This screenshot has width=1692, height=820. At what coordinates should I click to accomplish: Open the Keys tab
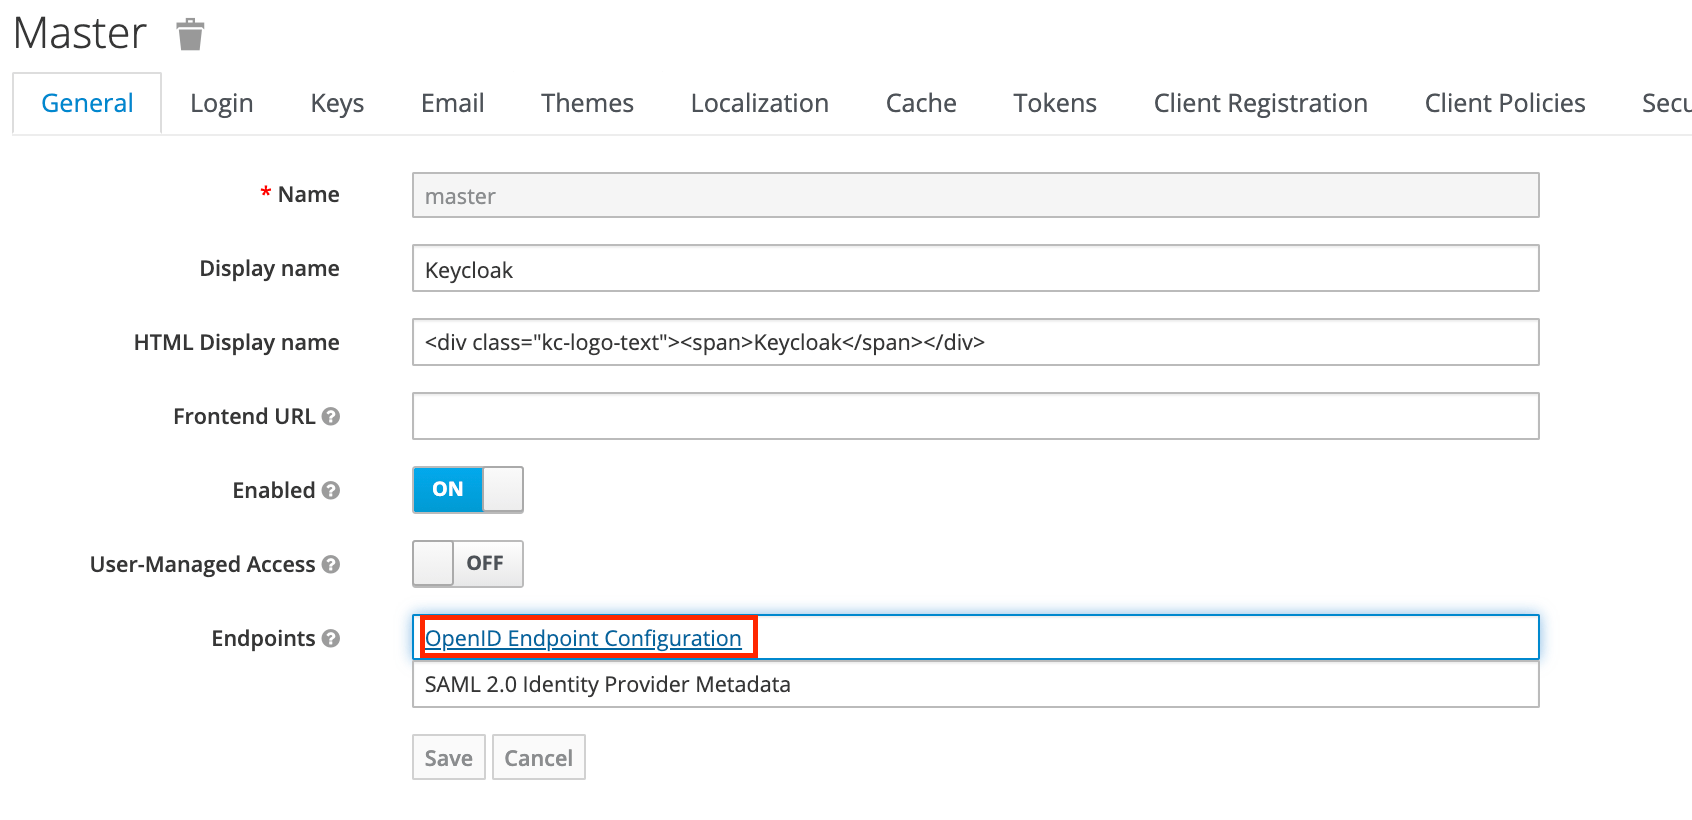tap(337, 103)
